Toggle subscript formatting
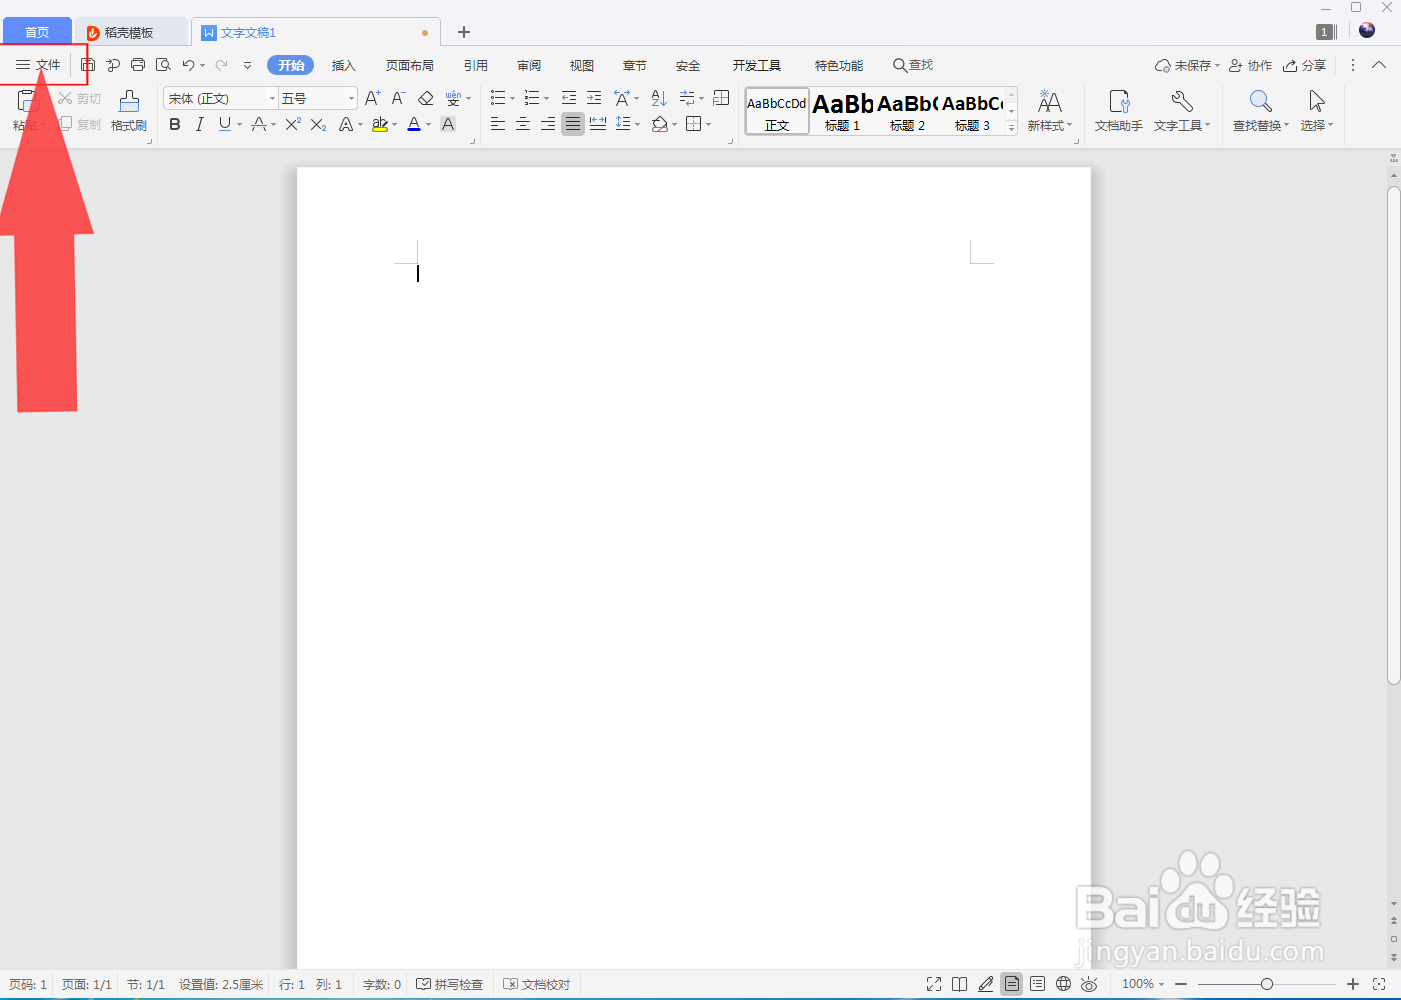 pos(318,124)
